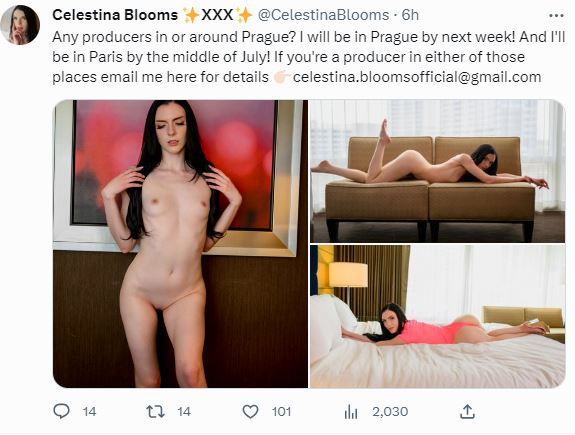Click the reply count 14 beside bubble

(x=89, y=412)
